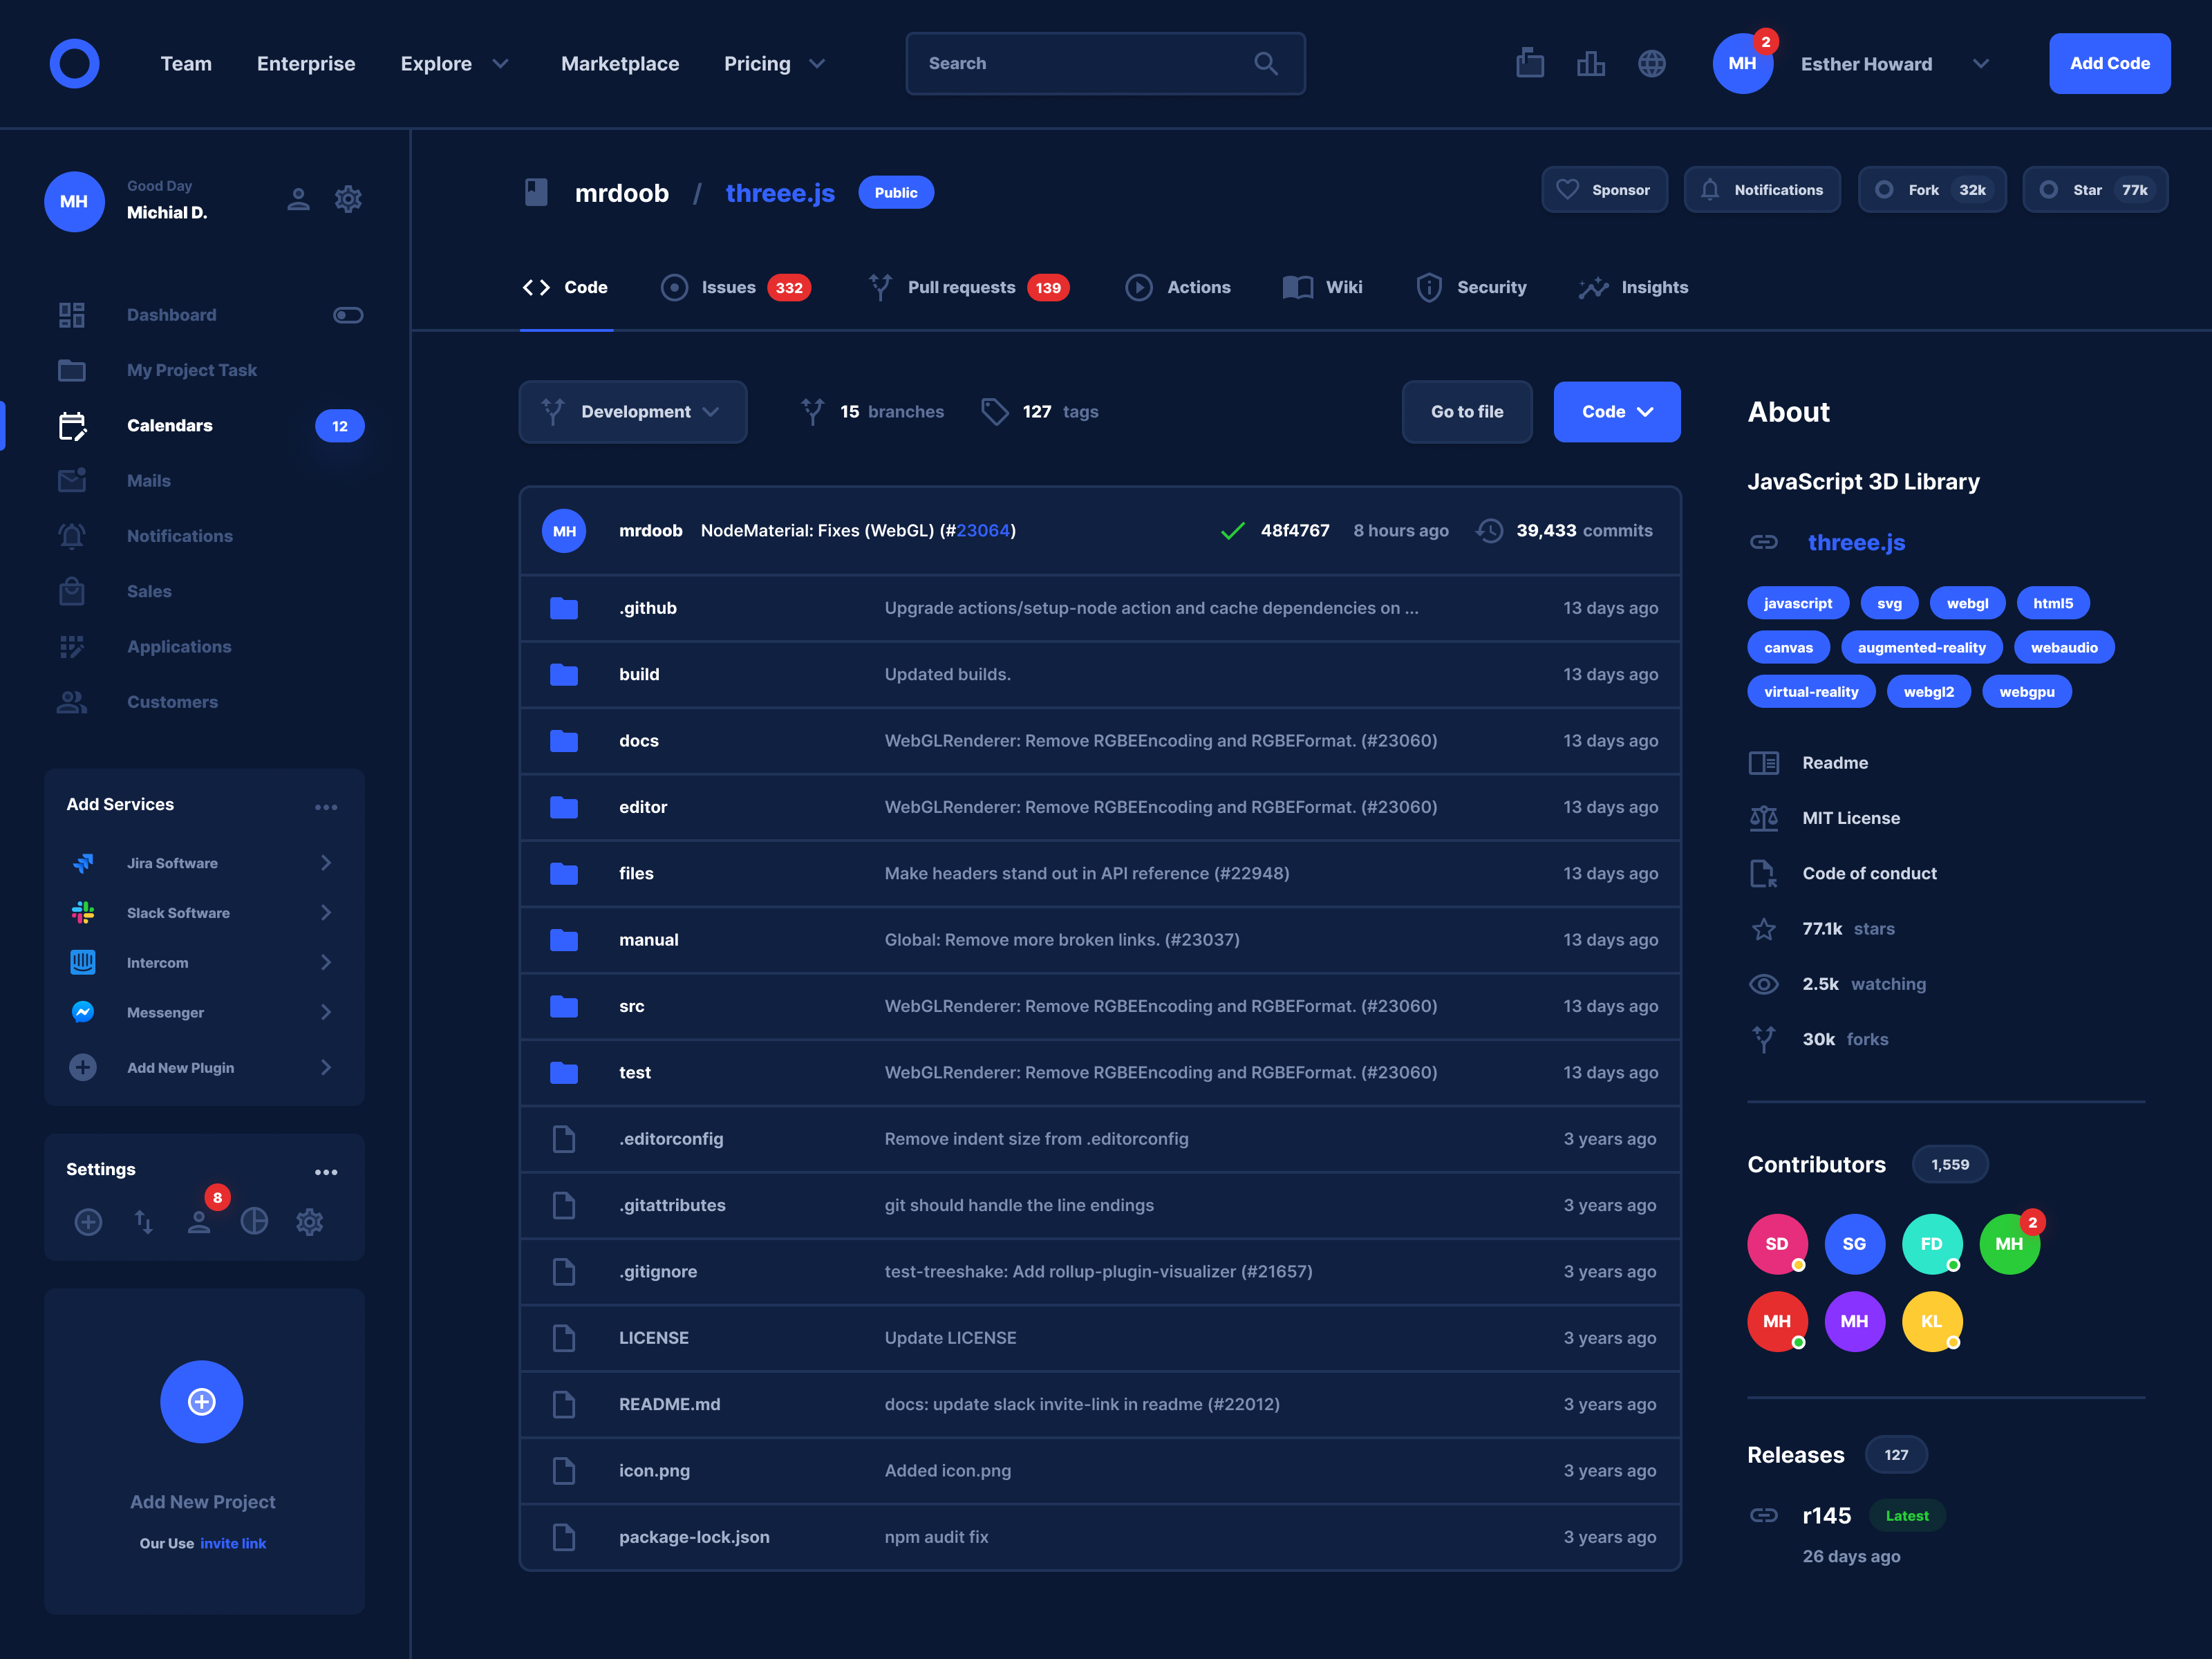Toggle Star on the repository
The width and height of the screenshot is (2212, 1659).
pyautogui.click(x=2095, y=190)
